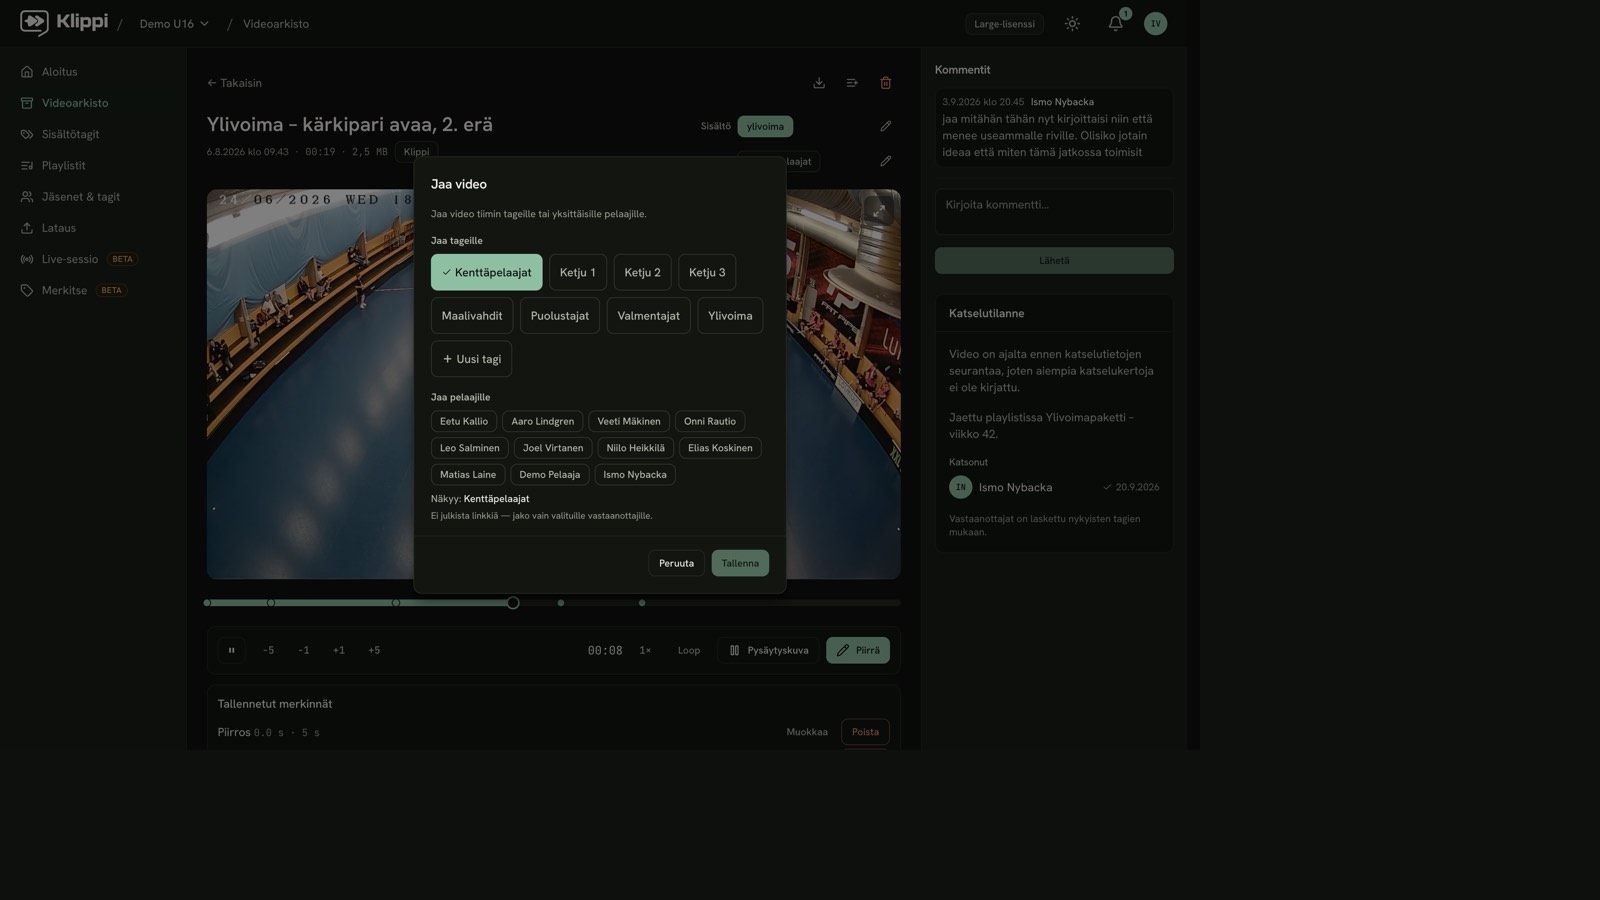Image resolution: width=1600 pixels, height=900 pixels.
Task: Open notifications bell icon
Action: [x=1115, y=24]
